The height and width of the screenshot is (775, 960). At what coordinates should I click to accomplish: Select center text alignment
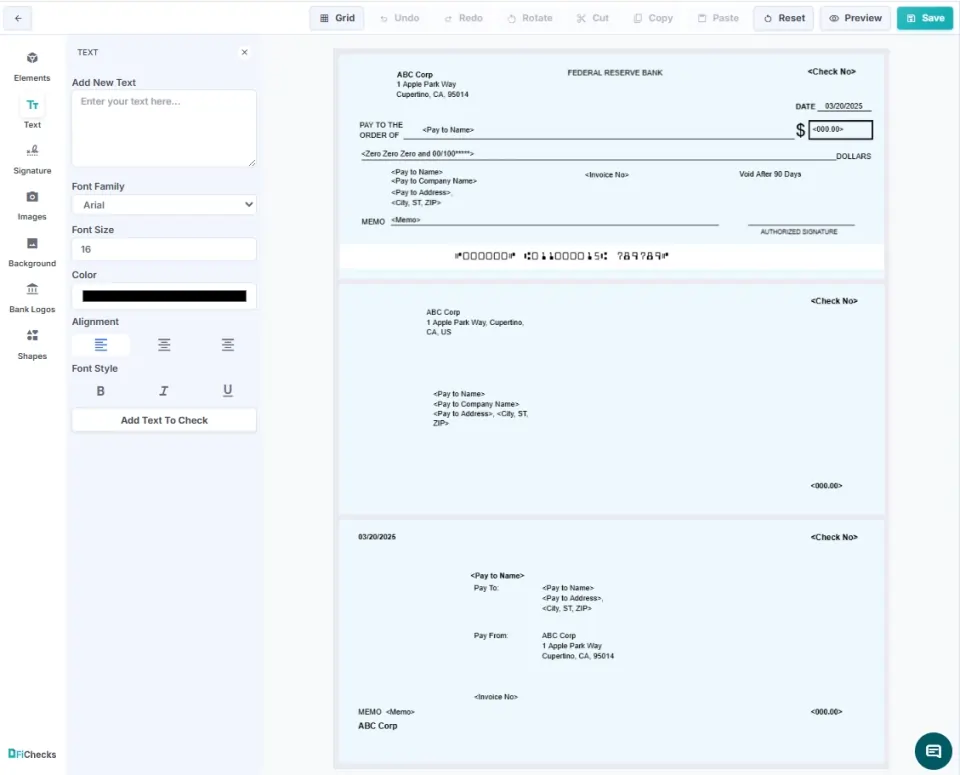164,345
